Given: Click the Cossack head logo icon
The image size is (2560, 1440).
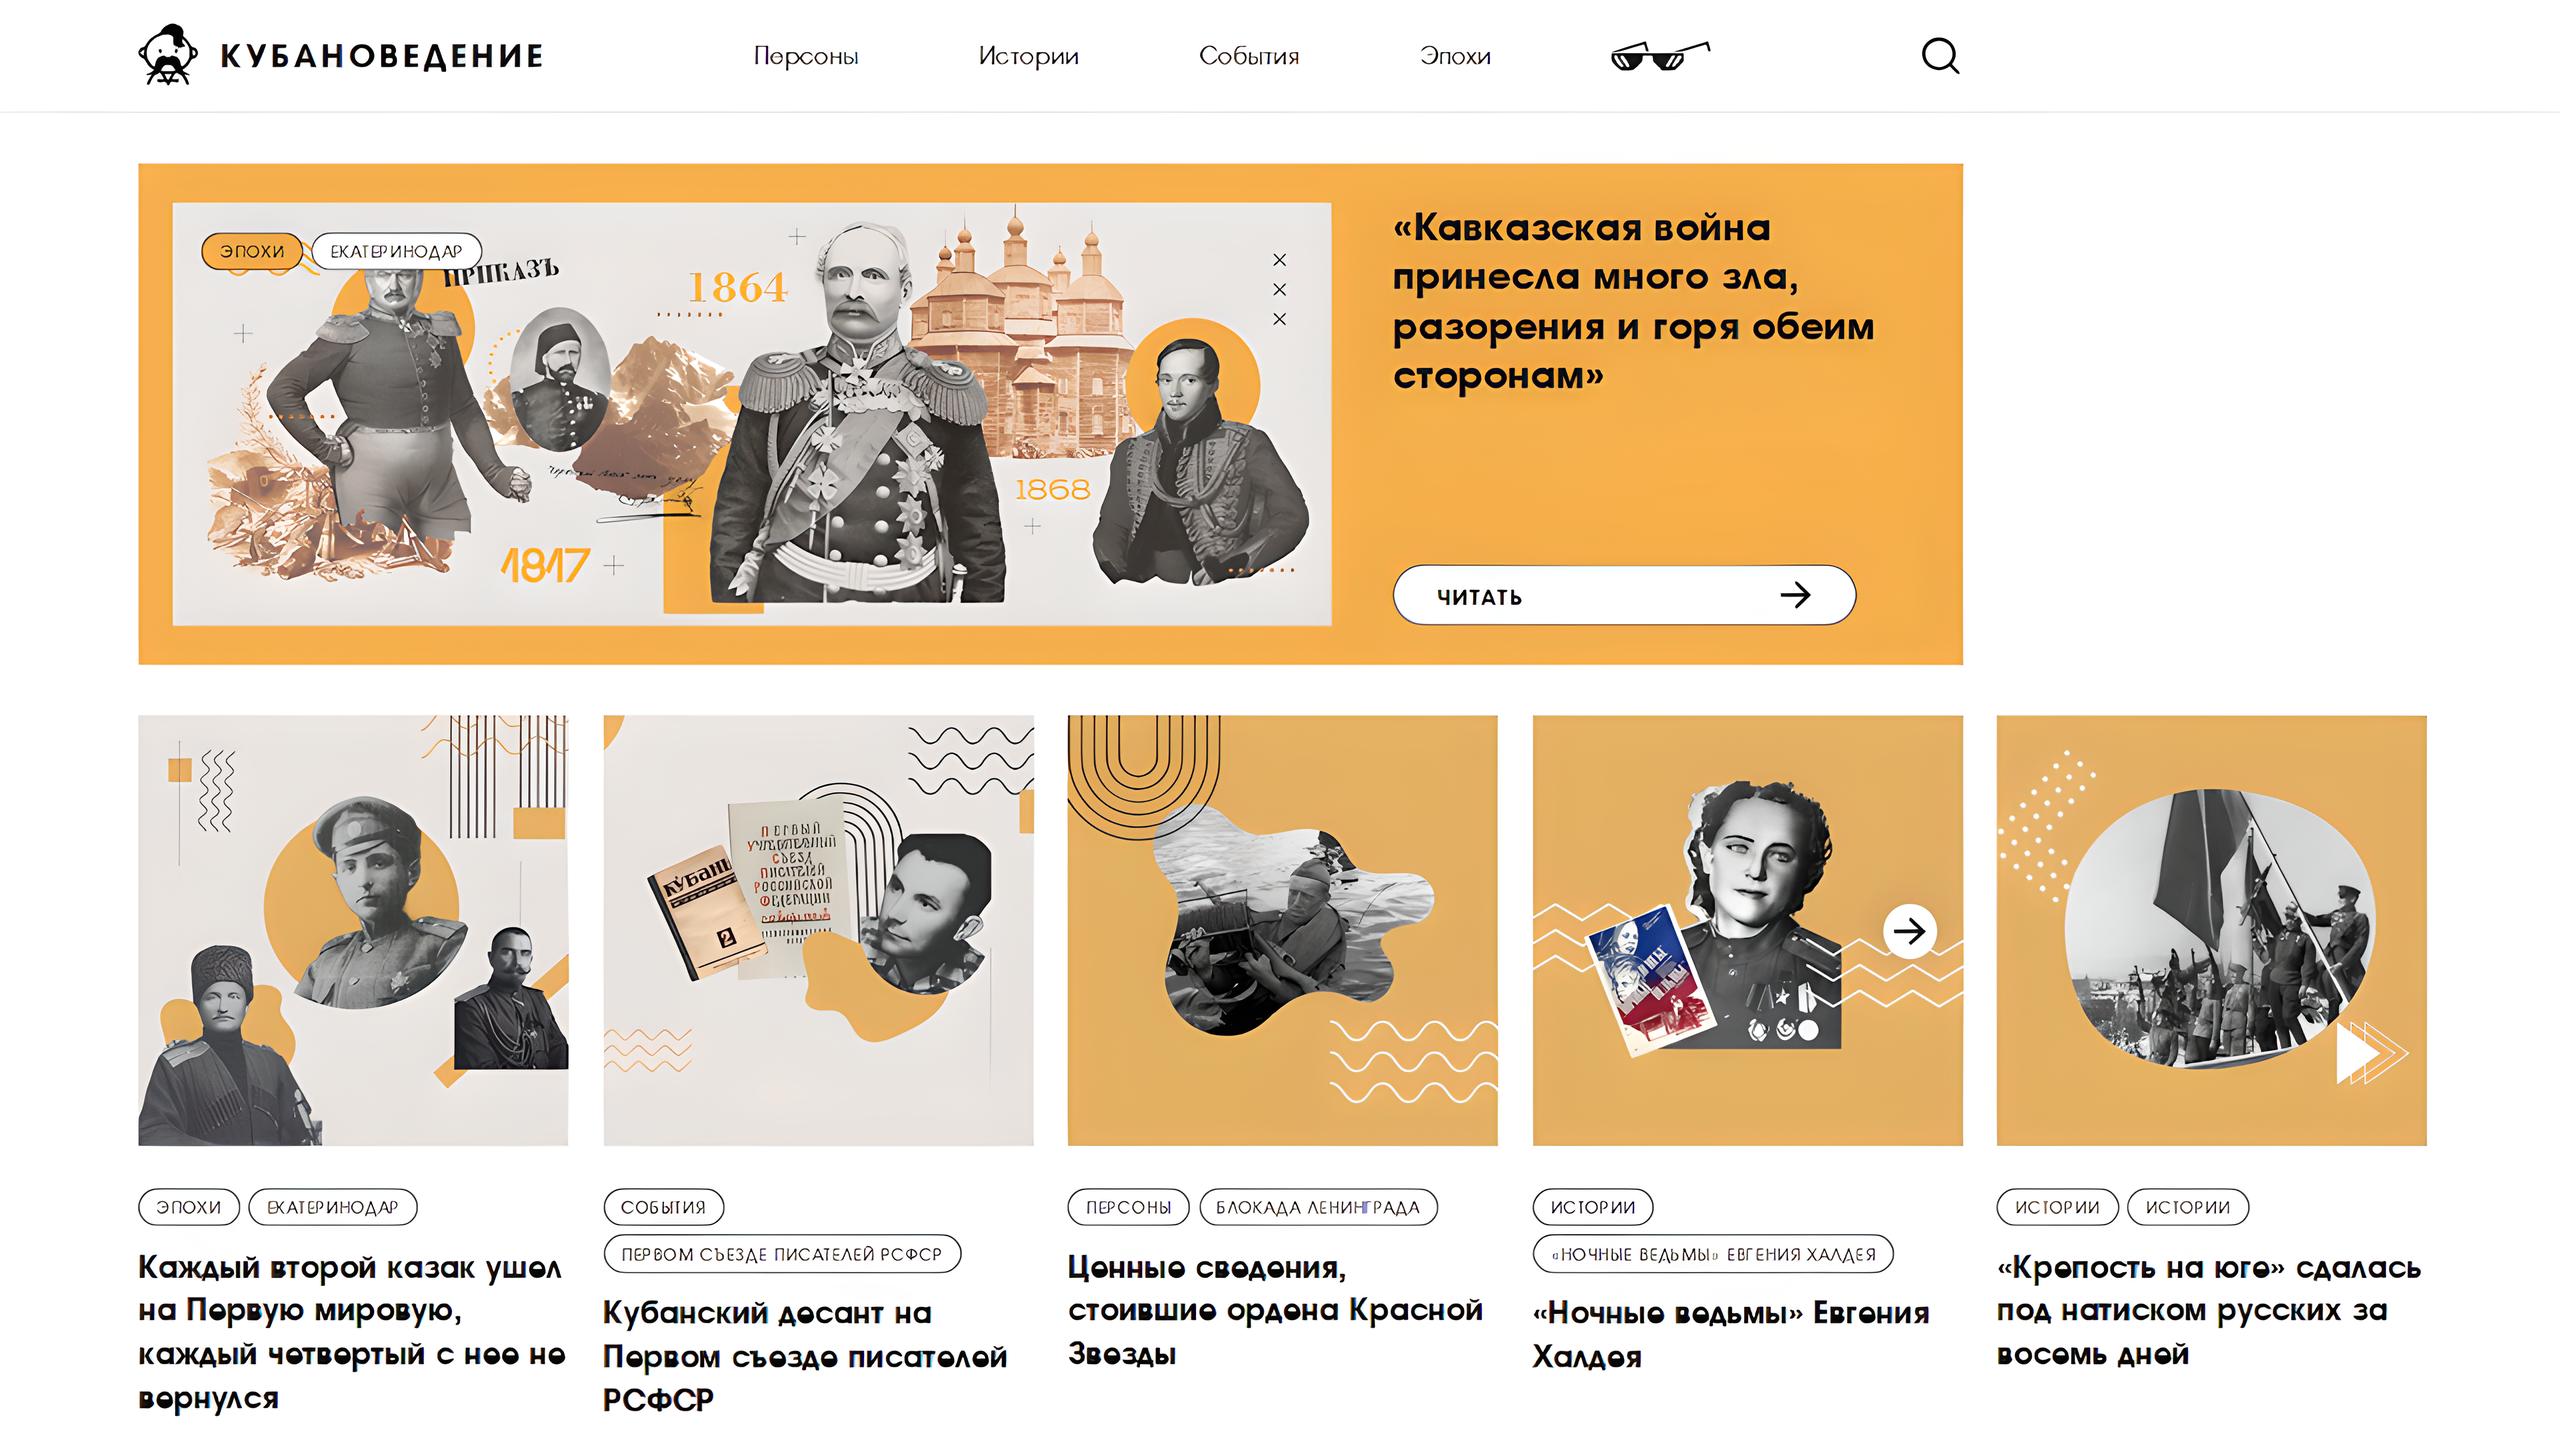Looking at the screenshot, I should tap(167, 54).
